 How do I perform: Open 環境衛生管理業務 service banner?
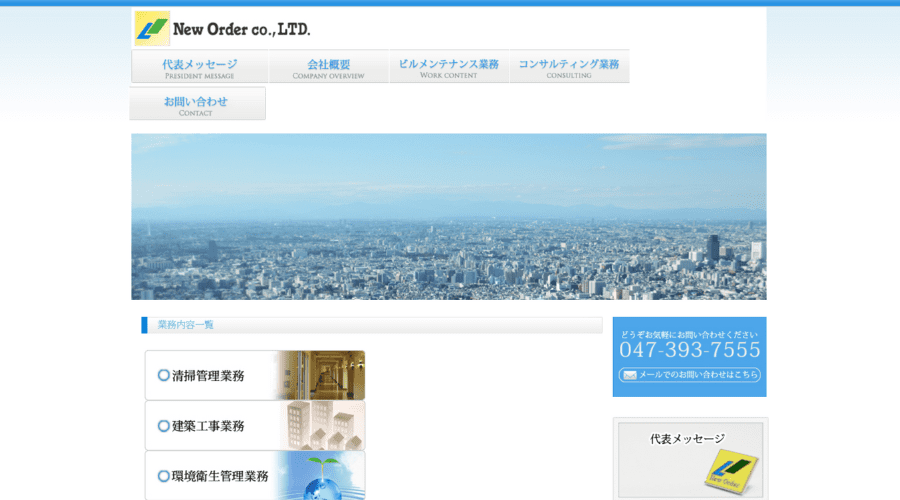[x=255, y=475]
